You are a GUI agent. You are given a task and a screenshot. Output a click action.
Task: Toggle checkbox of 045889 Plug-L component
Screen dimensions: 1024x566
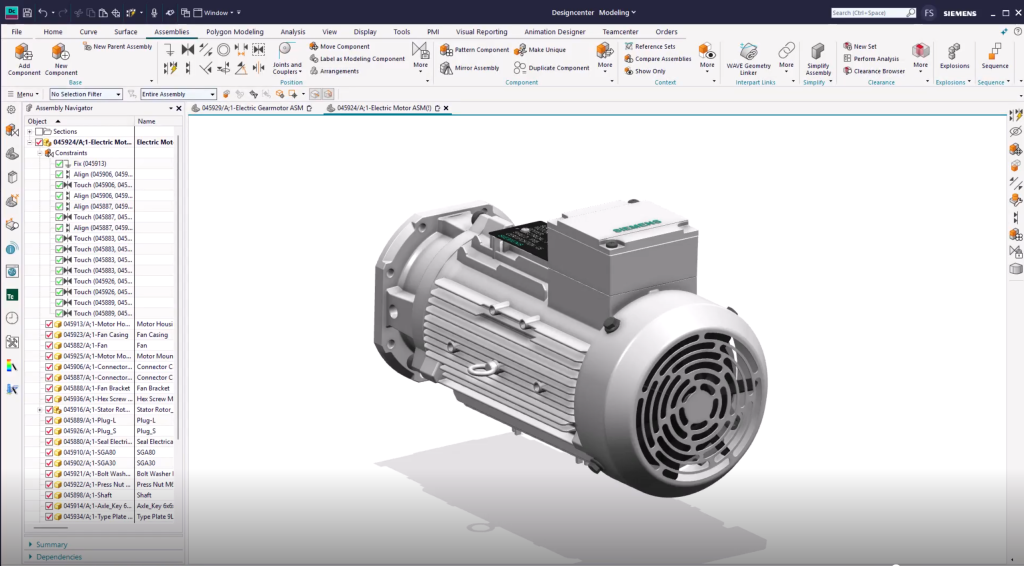[x=49, y=420]
